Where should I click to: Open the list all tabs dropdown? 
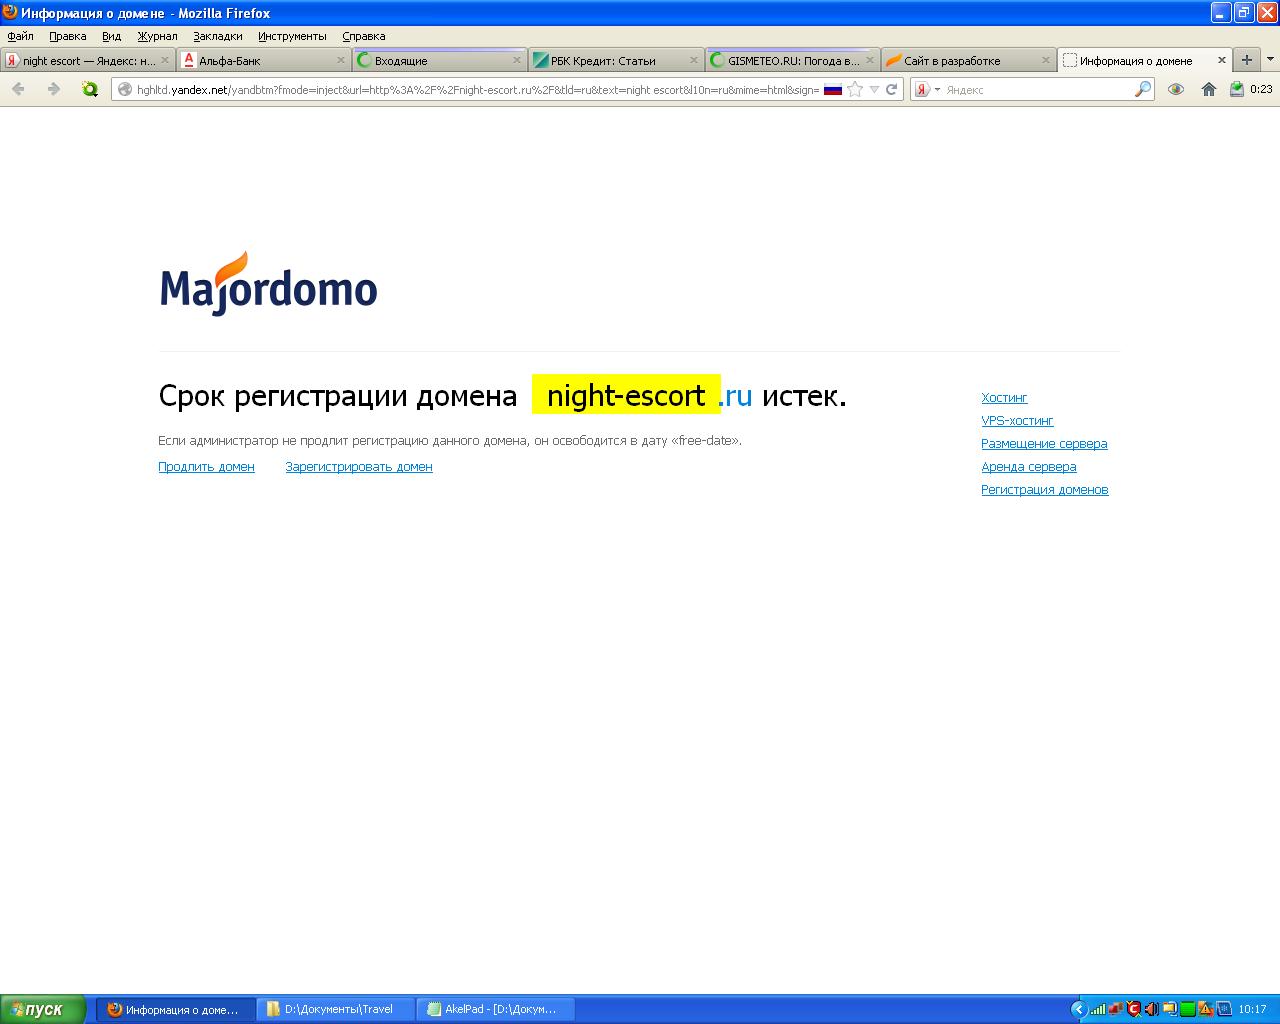[x=1270, y=60]
